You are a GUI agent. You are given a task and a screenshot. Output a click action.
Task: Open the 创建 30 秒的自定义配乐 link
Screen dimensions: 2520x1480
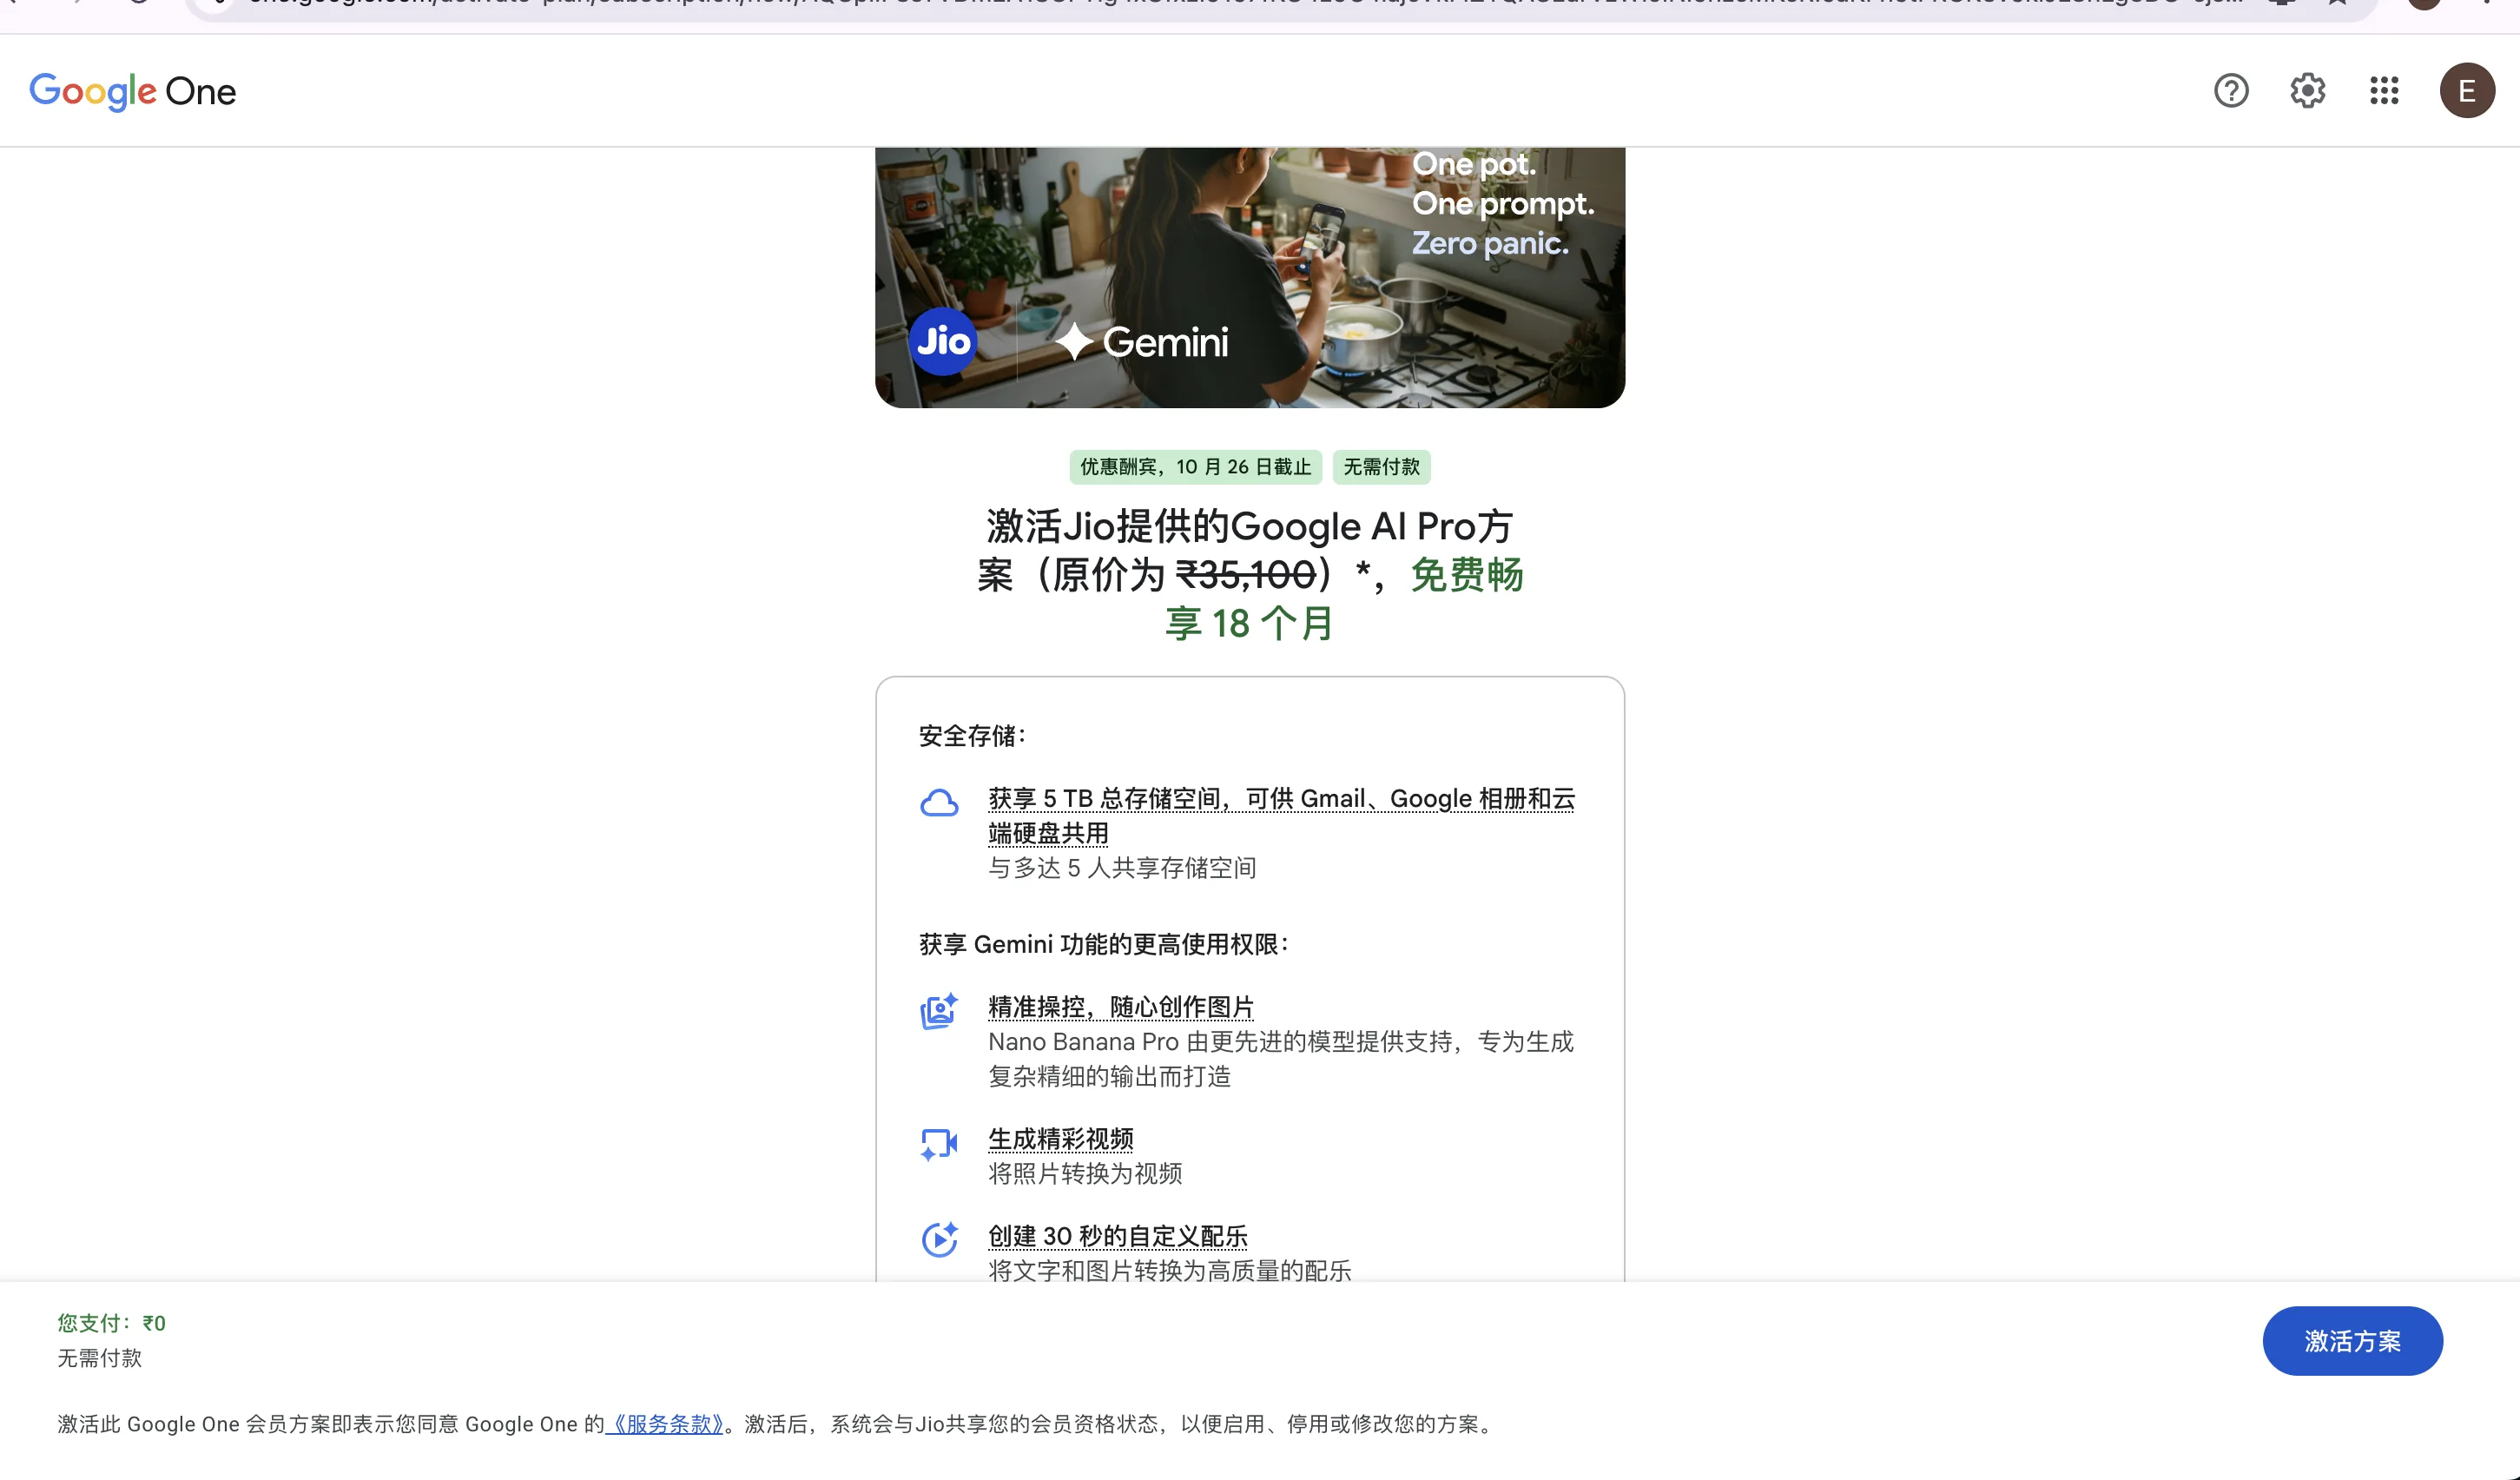point(1118,1236)
